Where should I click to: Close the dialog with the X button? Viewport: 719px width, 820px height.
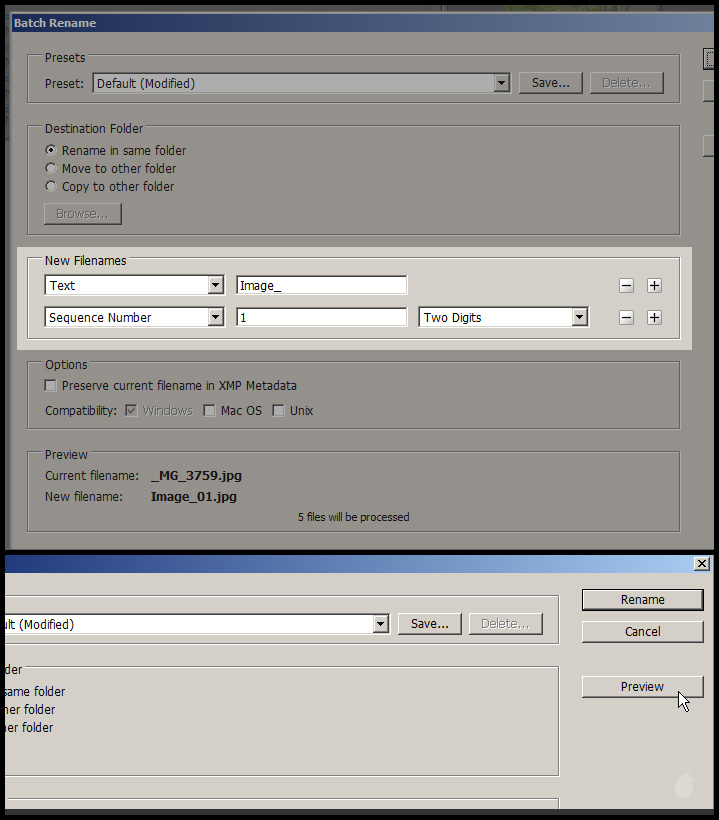coord(701,564)
